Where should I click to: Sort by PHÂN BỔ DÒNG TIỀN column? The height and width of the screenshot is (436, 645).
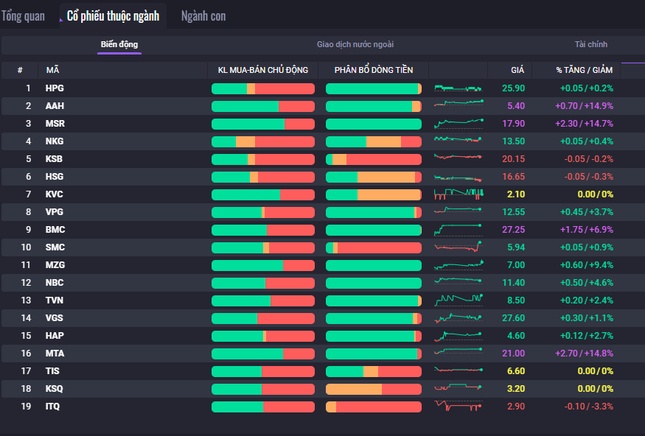tap(373, 70)
